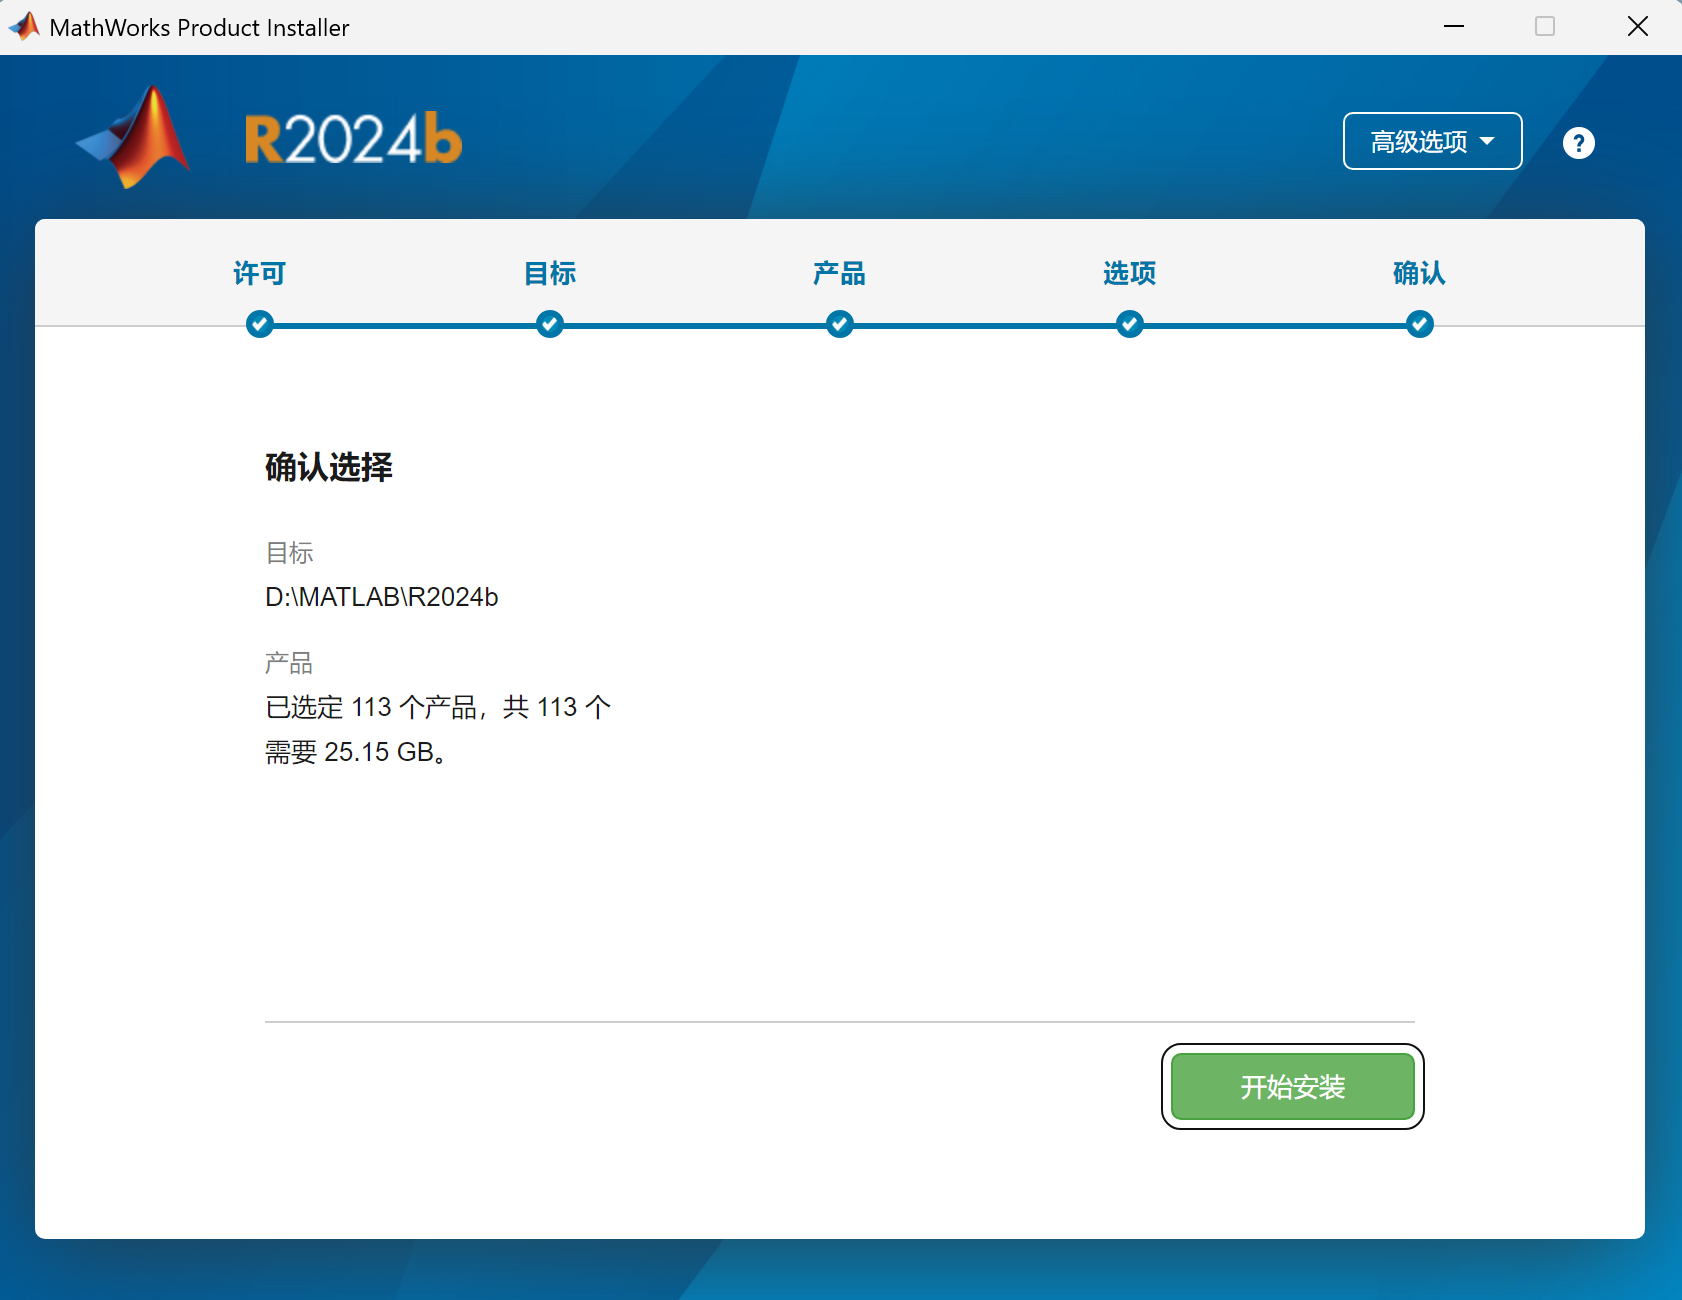Click the MATLAB logo in the header
The image size is (1682, 1300).
pos(135,138)
